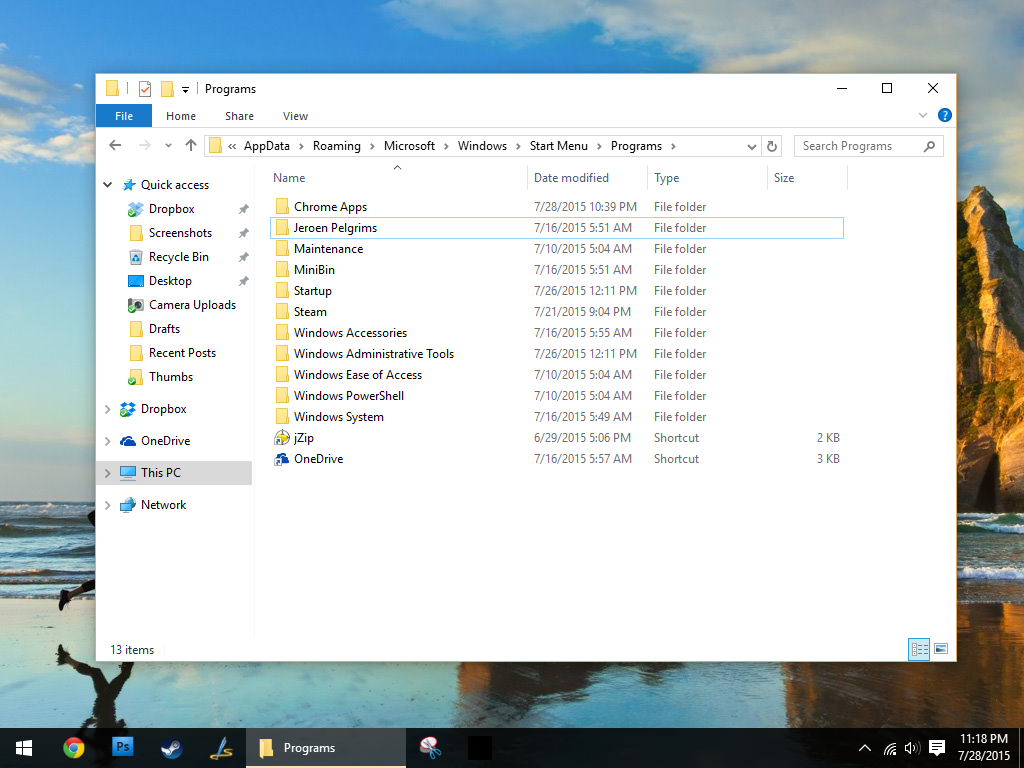Select the jZip shortcut icon

tap(282, 438)
